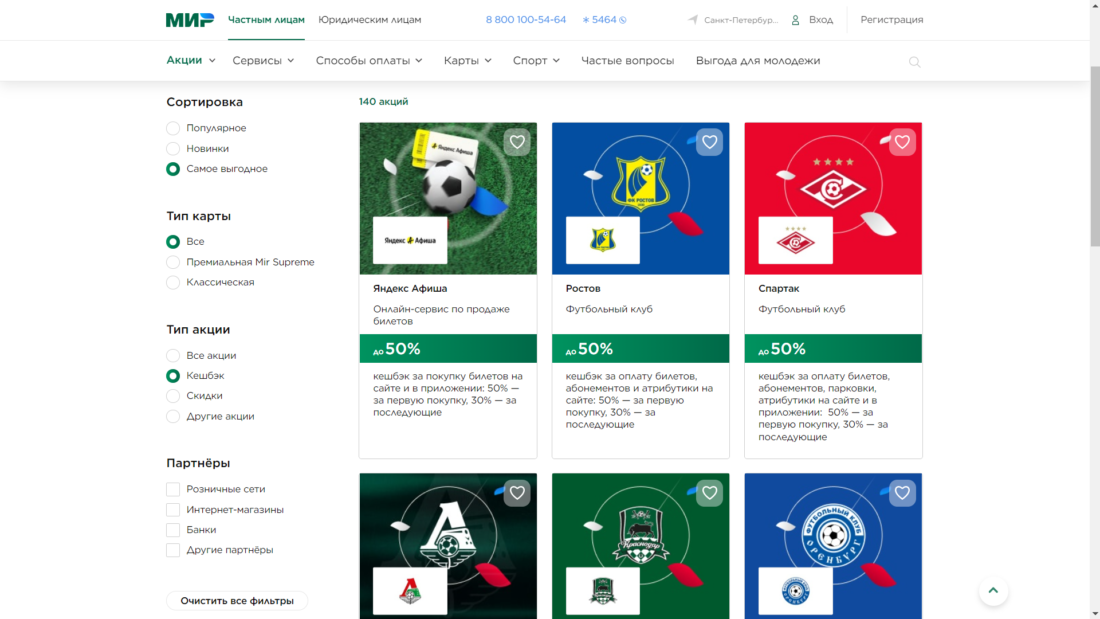This screenshot has width=1100, height=619.
Task: Click Очистить все фильтры button
Action: point(237,601)
